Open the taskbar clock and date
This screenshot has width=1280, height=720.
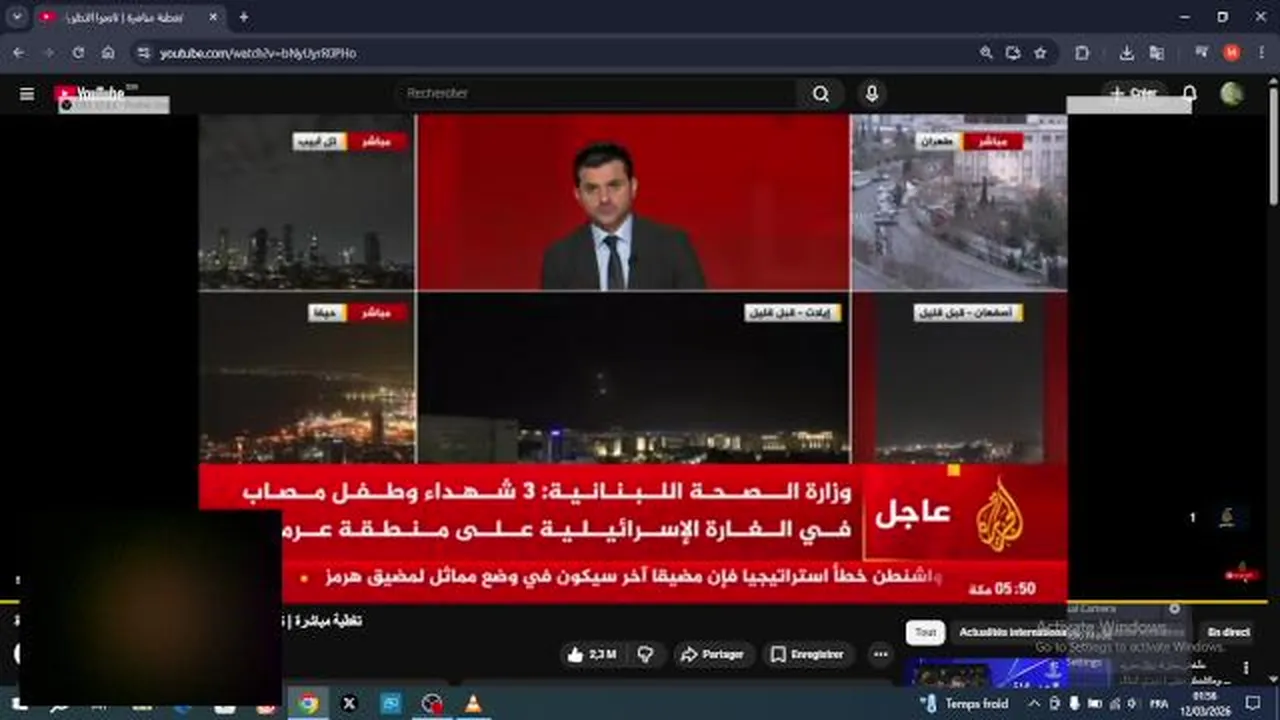[1205, 703]
